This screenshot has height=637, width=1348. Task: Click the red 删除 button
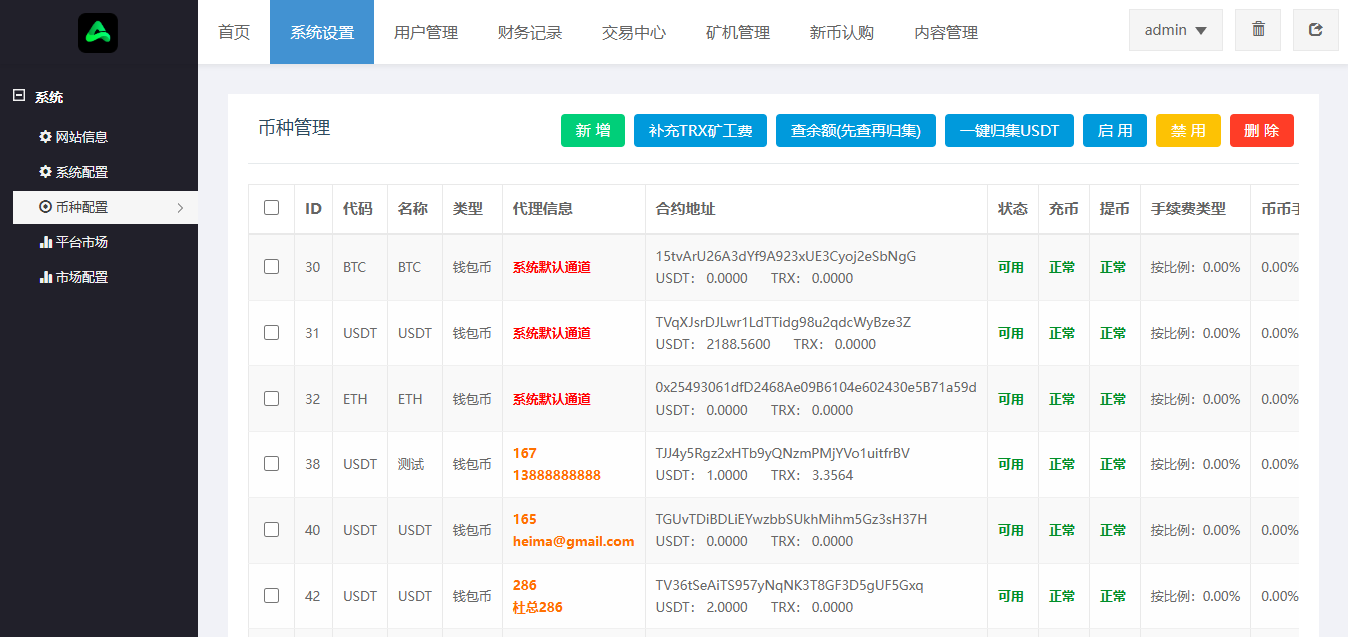coord(1261,131)
